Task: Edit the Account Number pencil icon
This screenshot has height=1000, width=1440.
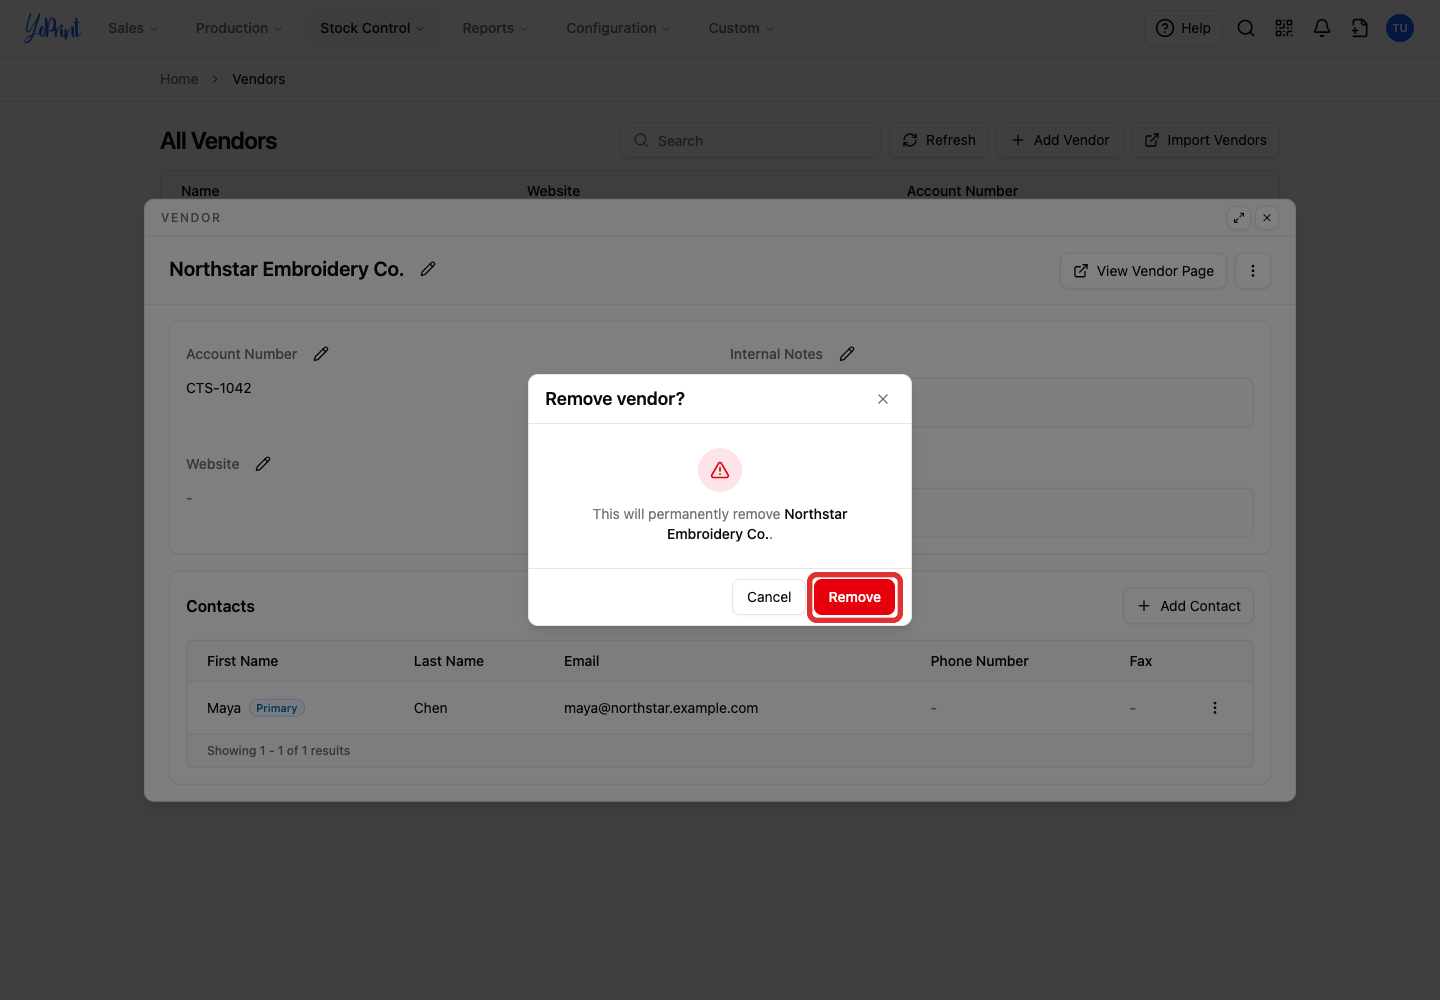Action: click(321, 354)
